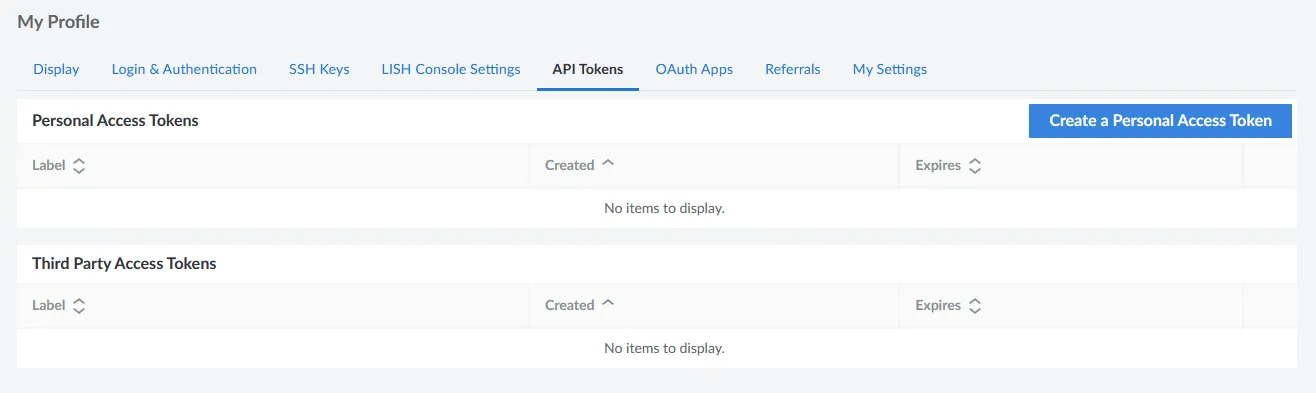The height and width of the screenshot is (393, 1316).
Task: Click Label column header in Third Party tokens
Action: (48, 306)
